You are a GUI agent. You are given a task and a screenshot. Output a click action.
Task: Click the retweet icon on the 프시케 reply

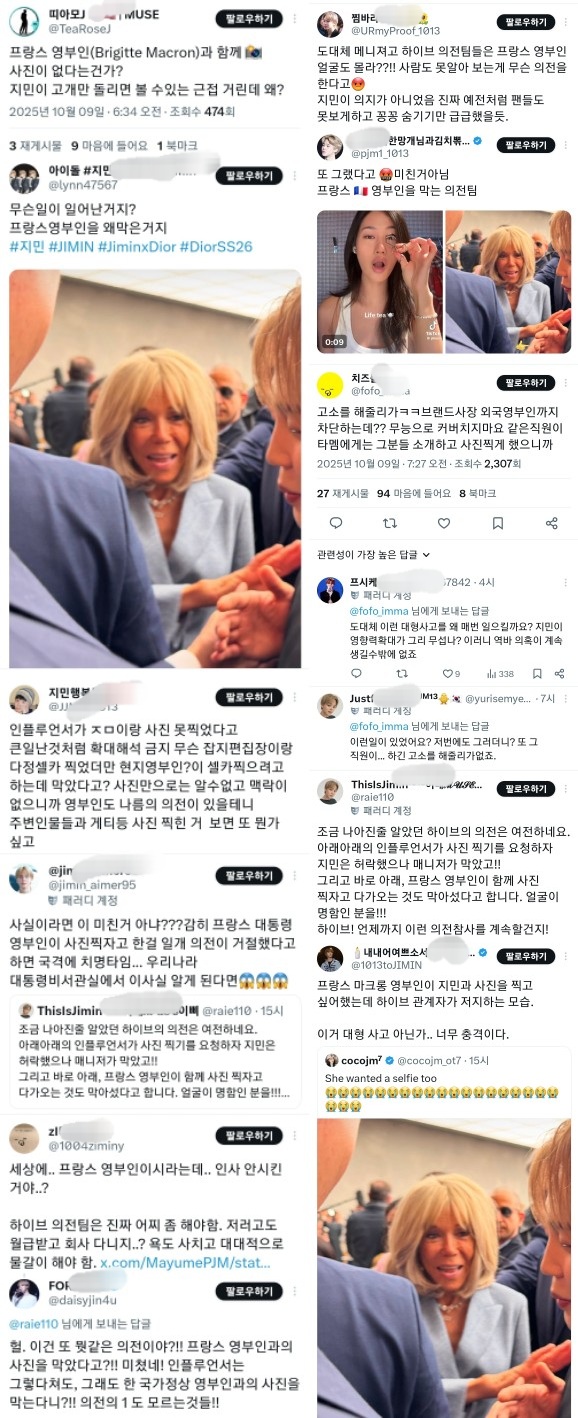tap(401, 673)
